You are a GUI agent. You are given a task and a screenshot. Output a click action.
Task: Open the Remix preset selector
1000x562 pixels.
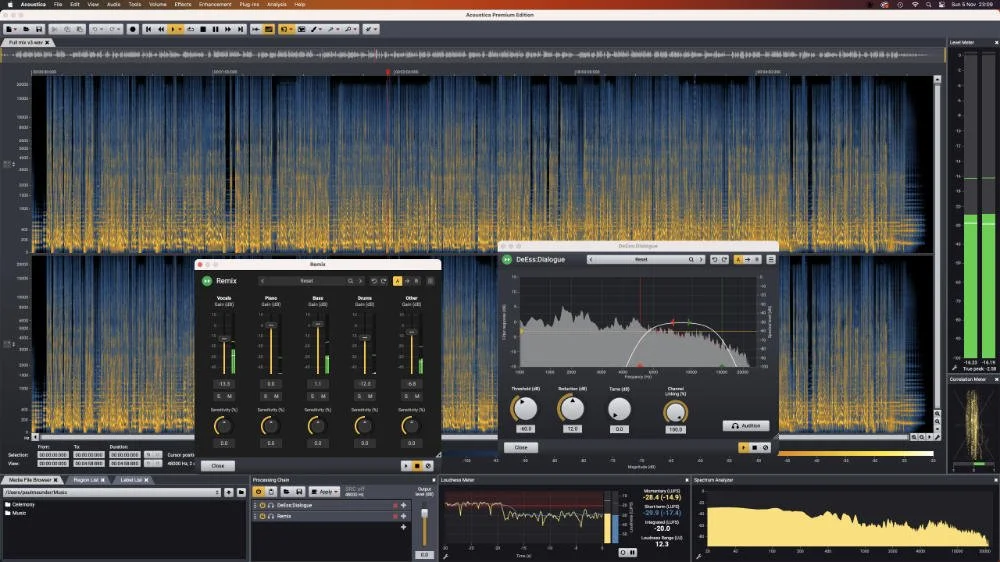(306, 281)
